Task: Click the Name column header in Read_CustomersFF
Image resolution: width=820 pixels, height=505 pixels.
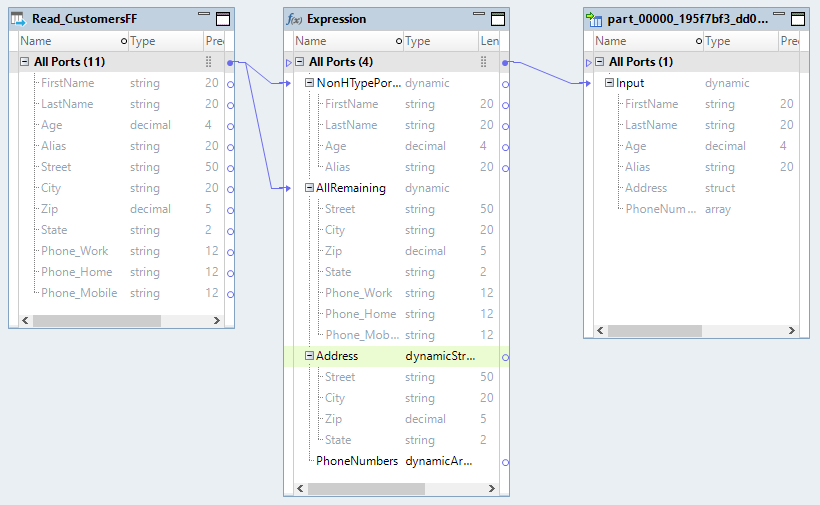Action: 36,41
